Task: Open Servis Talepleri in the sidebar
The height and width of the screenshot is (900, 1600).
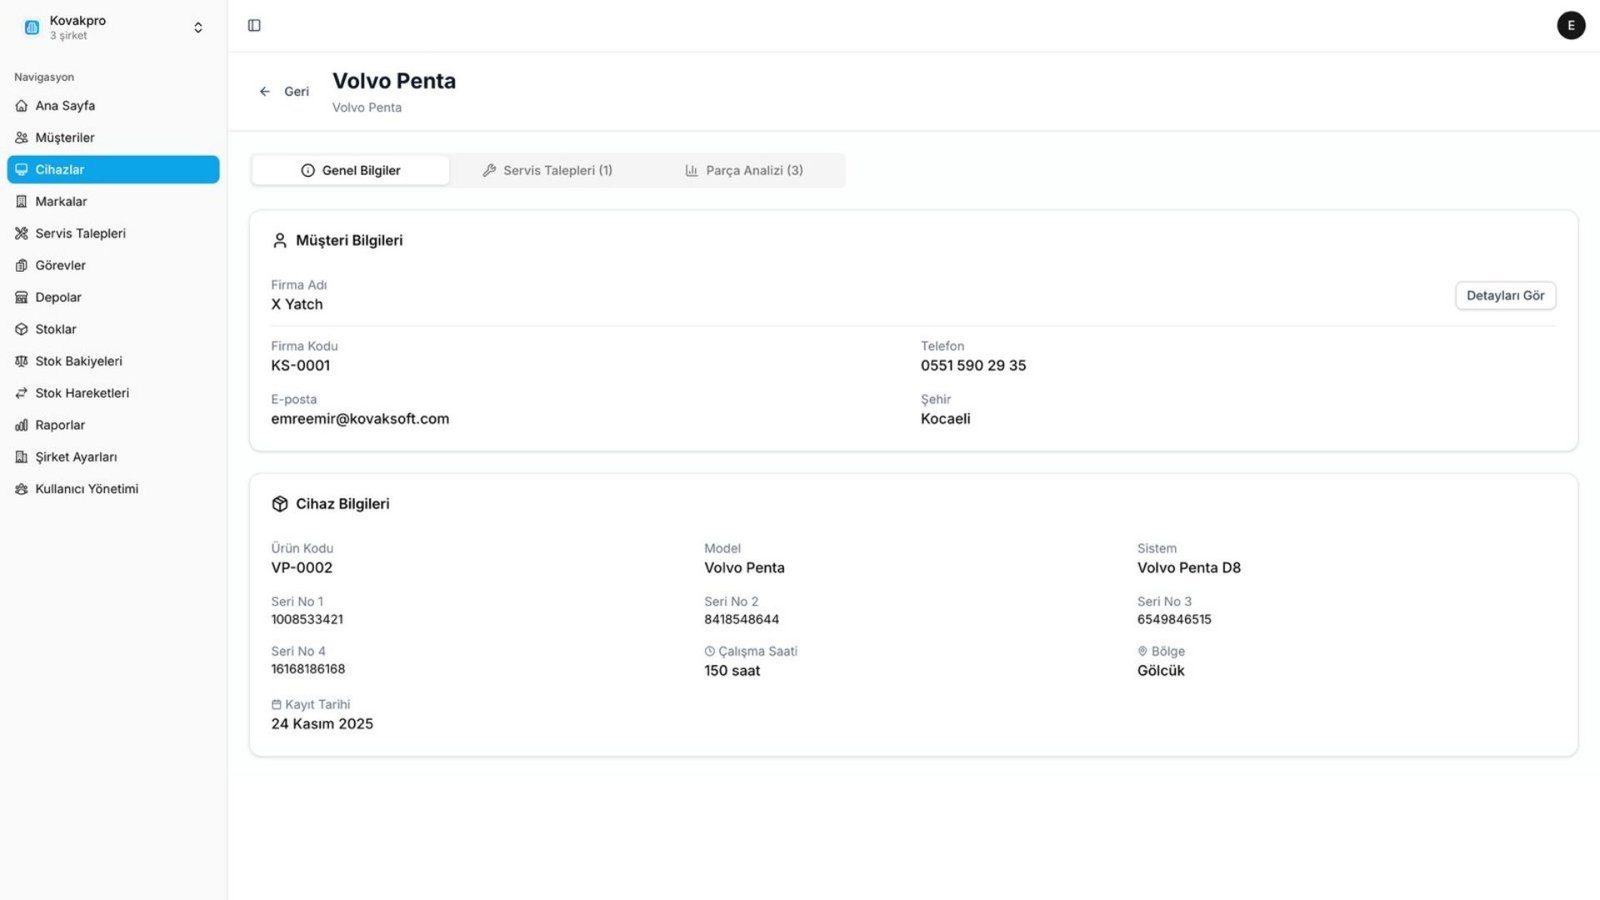Action: pyautogui.click(x=80, y=234)
